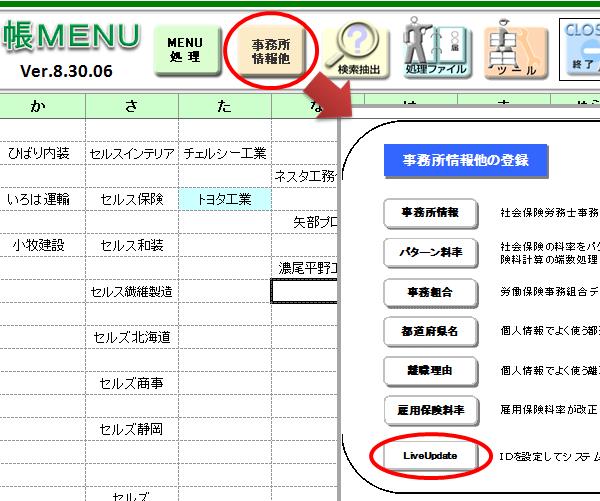This screenshot has height=501, width=600.
Task: Select the highlighted トヨタ工業 cell
Action: tap(225, 199)
